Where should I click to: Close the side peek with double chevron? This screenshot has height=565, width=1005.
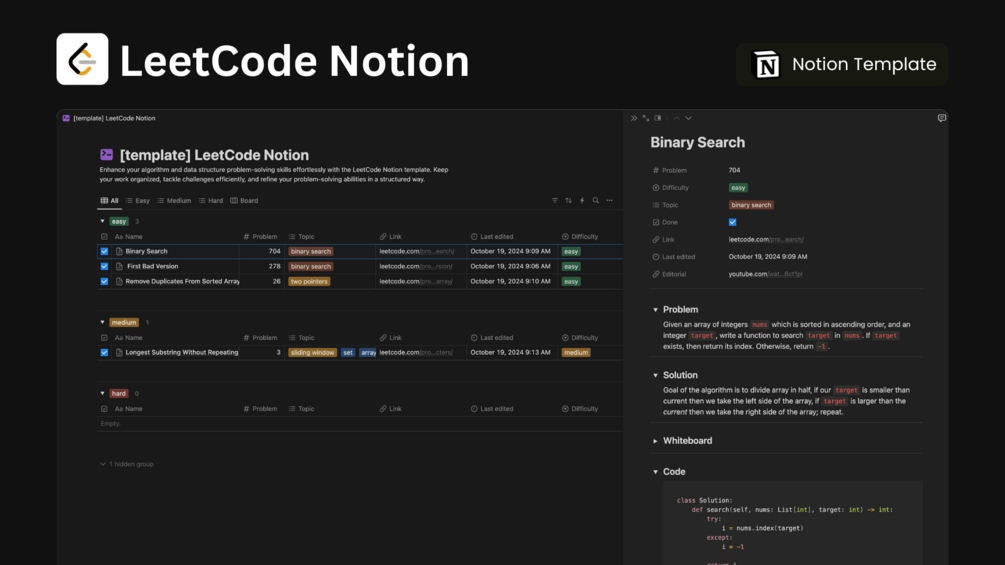coord(634,119)
